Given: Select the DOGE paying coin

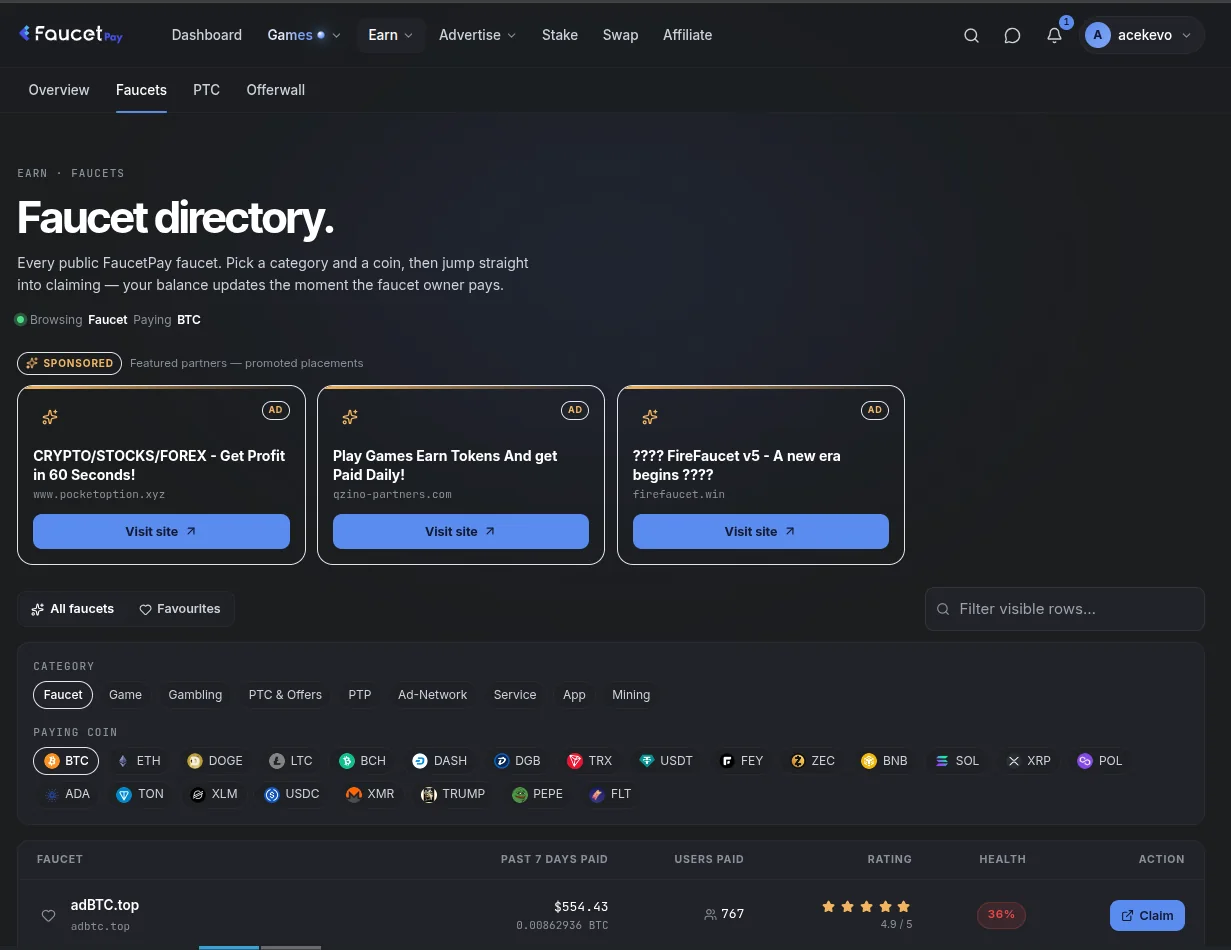Looking at the screenshot, I should [x=215, y=761].
